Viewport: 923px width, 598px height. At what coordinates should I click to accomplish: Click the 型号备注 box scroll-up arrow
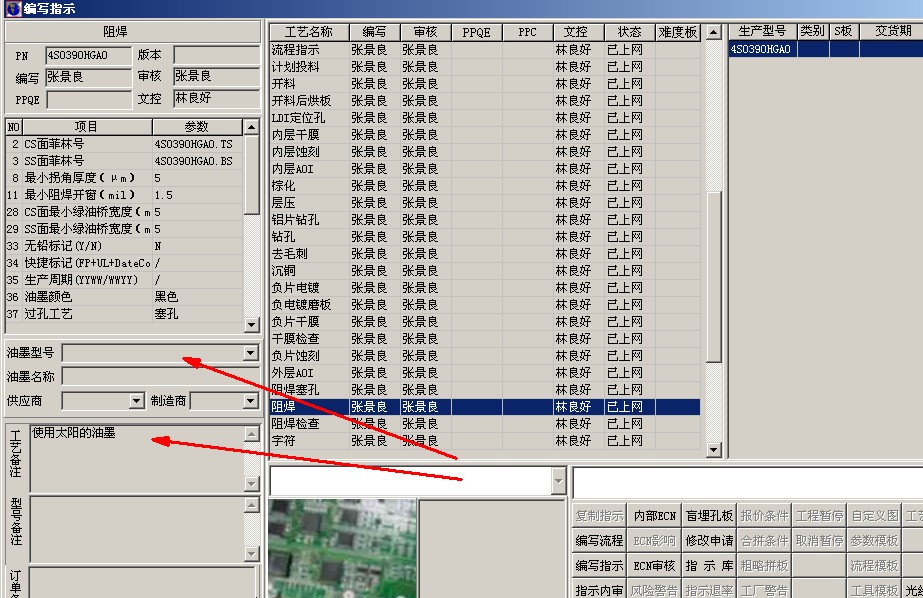[x=251, y=505]
